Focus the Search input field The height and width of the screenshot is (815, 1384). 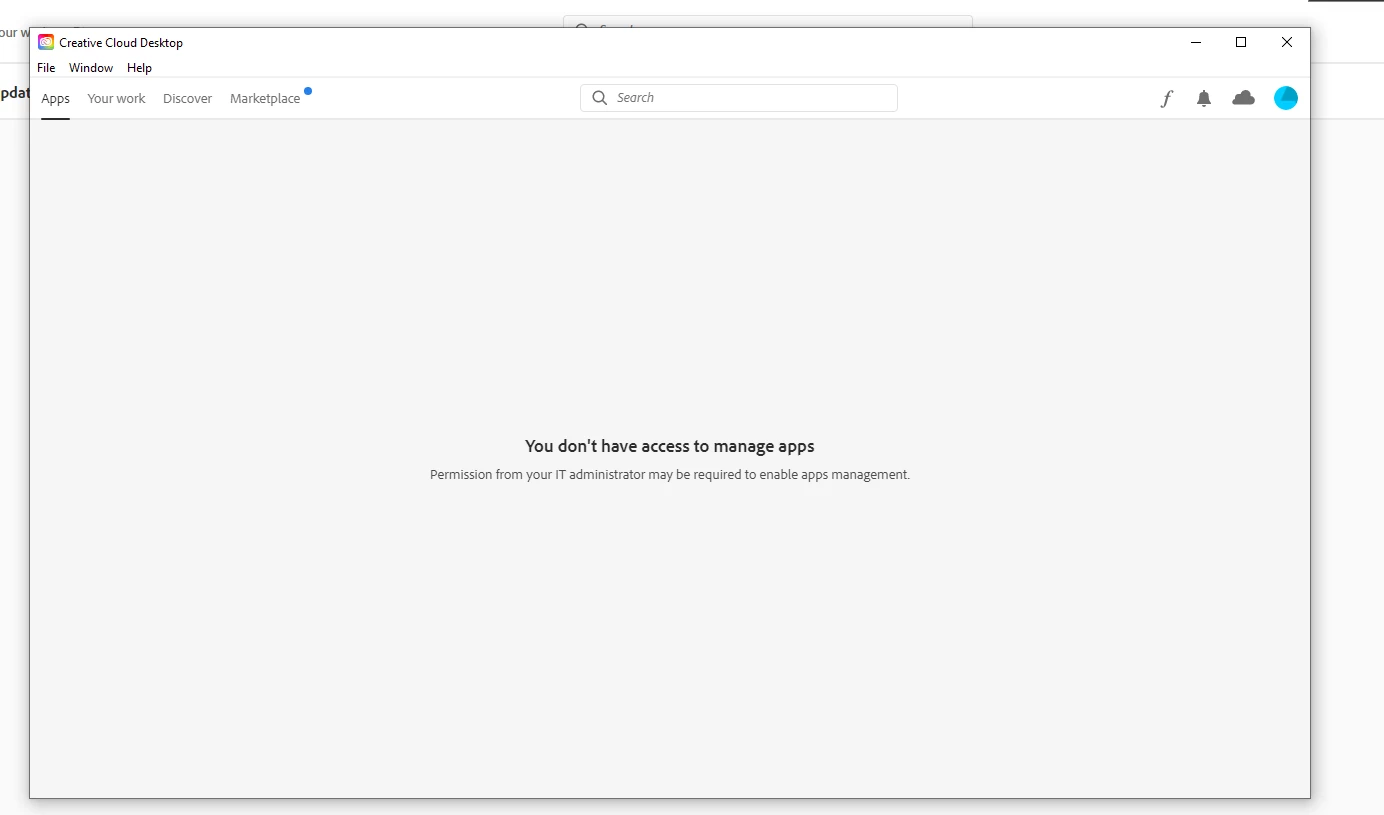point(739,98)
